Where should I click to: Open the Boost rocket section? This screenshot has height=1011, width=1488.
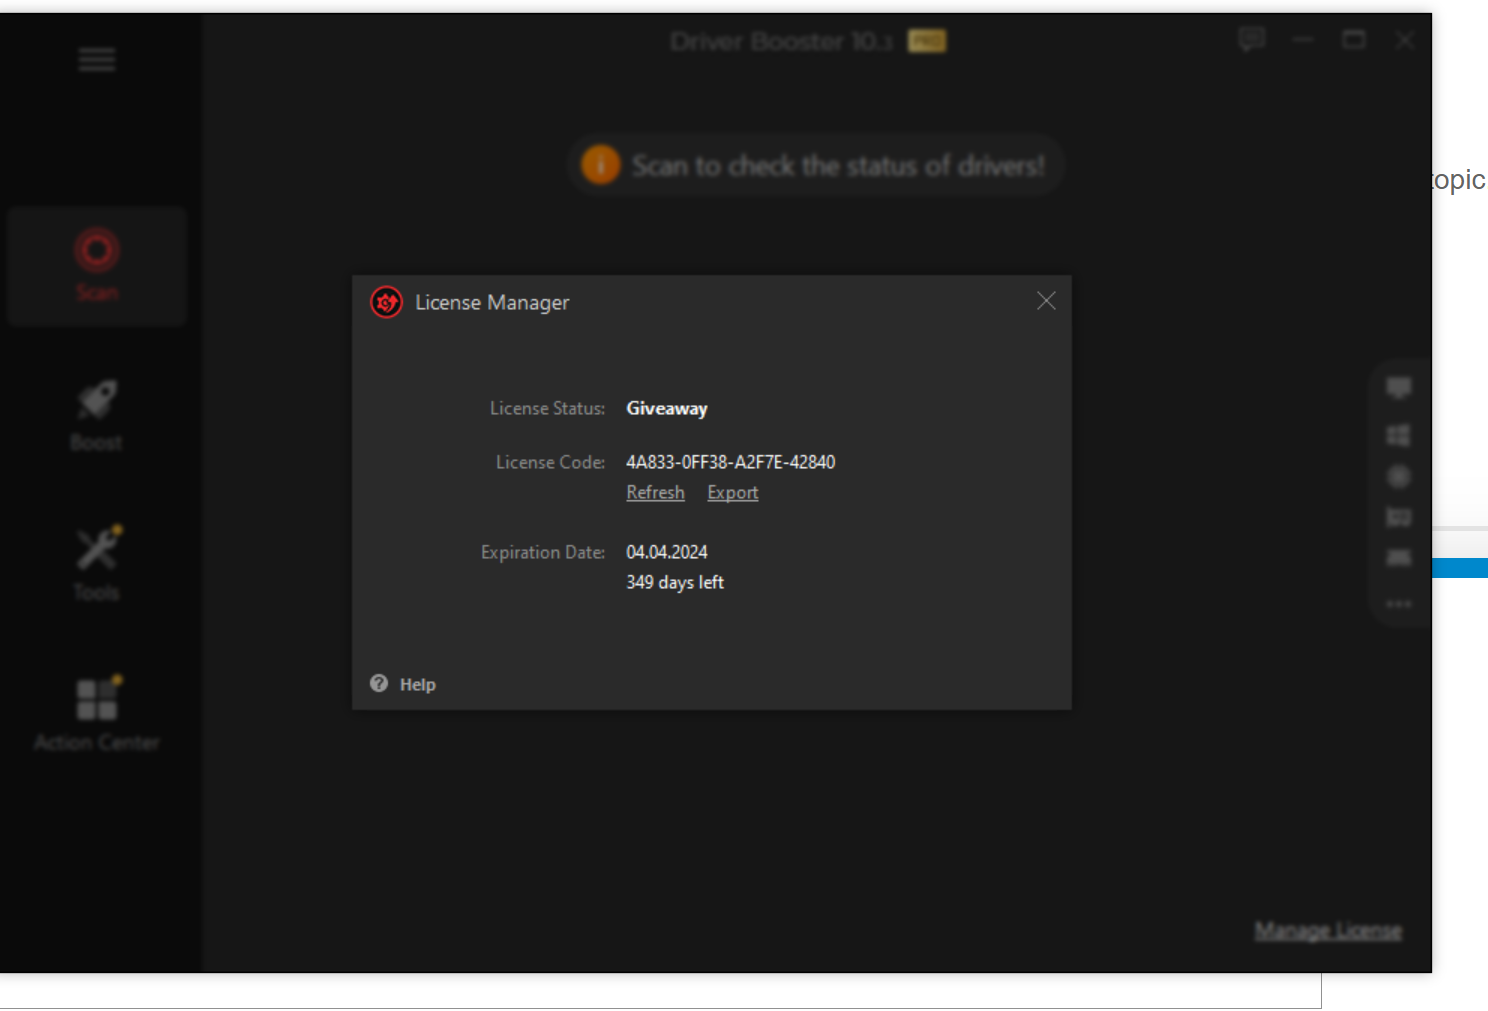[x=97, y=415]
